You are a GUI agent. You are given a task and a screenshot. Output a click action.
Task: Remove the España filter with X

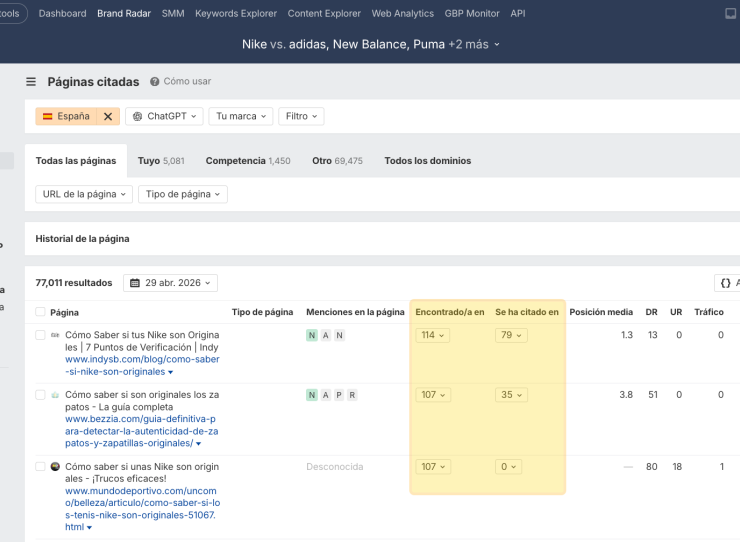coord(108,116)
